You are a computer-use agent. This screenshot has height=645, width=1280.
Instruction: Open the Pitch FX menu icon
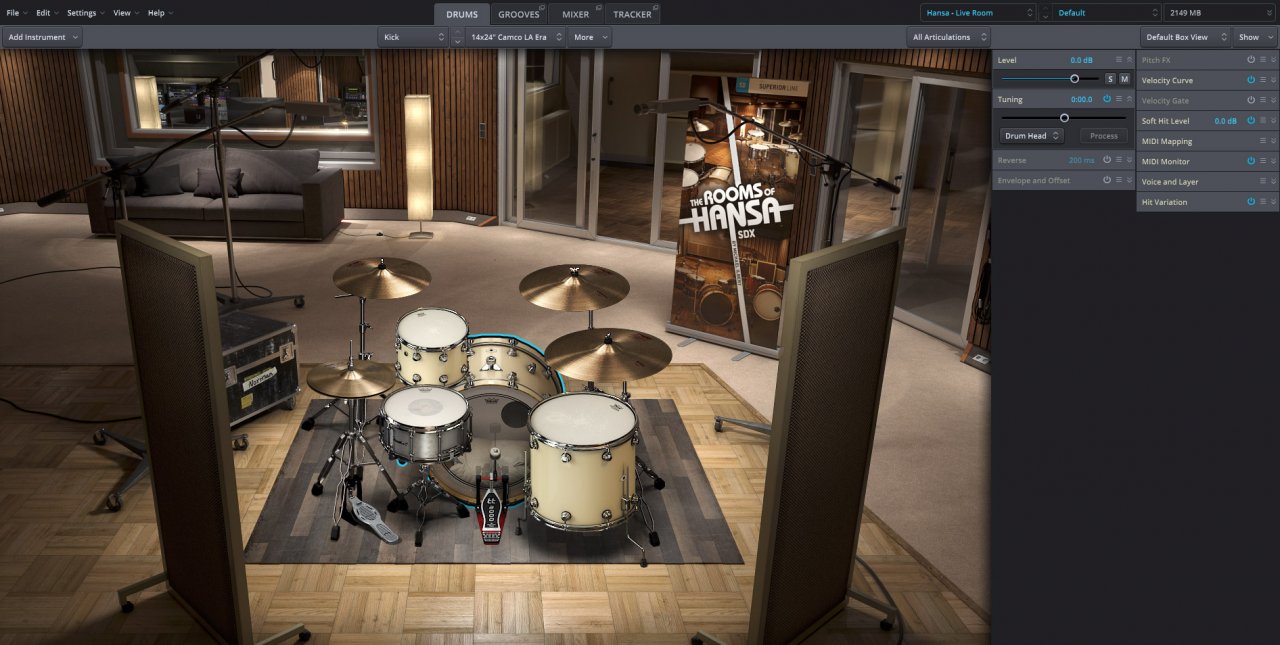(x=1263, y=60)
